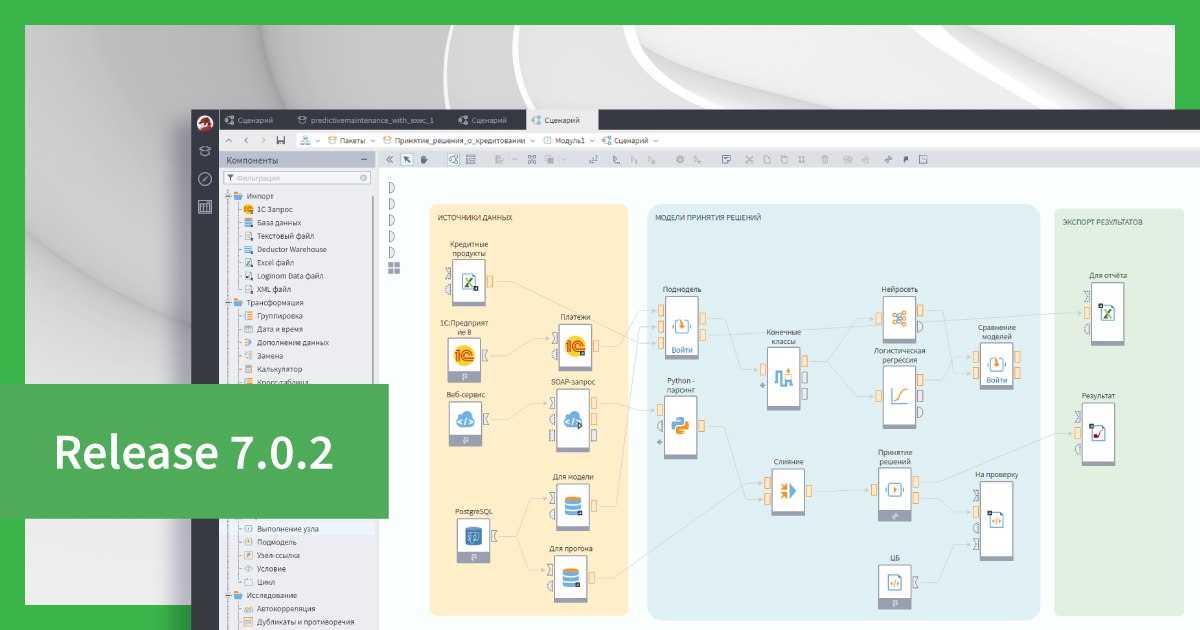1200x630 pixels.
Task: Click Войти on the Подмодель node
Action: 682,350
